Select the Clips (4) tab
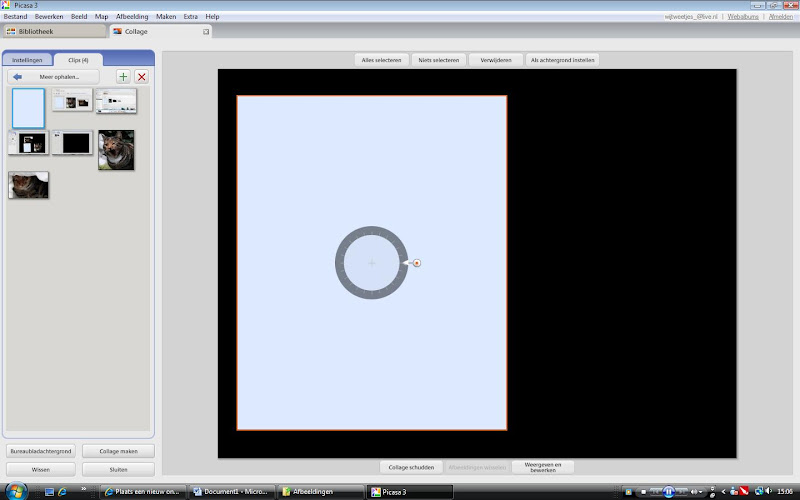Screen dimensions: 800x500 (x=78, y=60)
